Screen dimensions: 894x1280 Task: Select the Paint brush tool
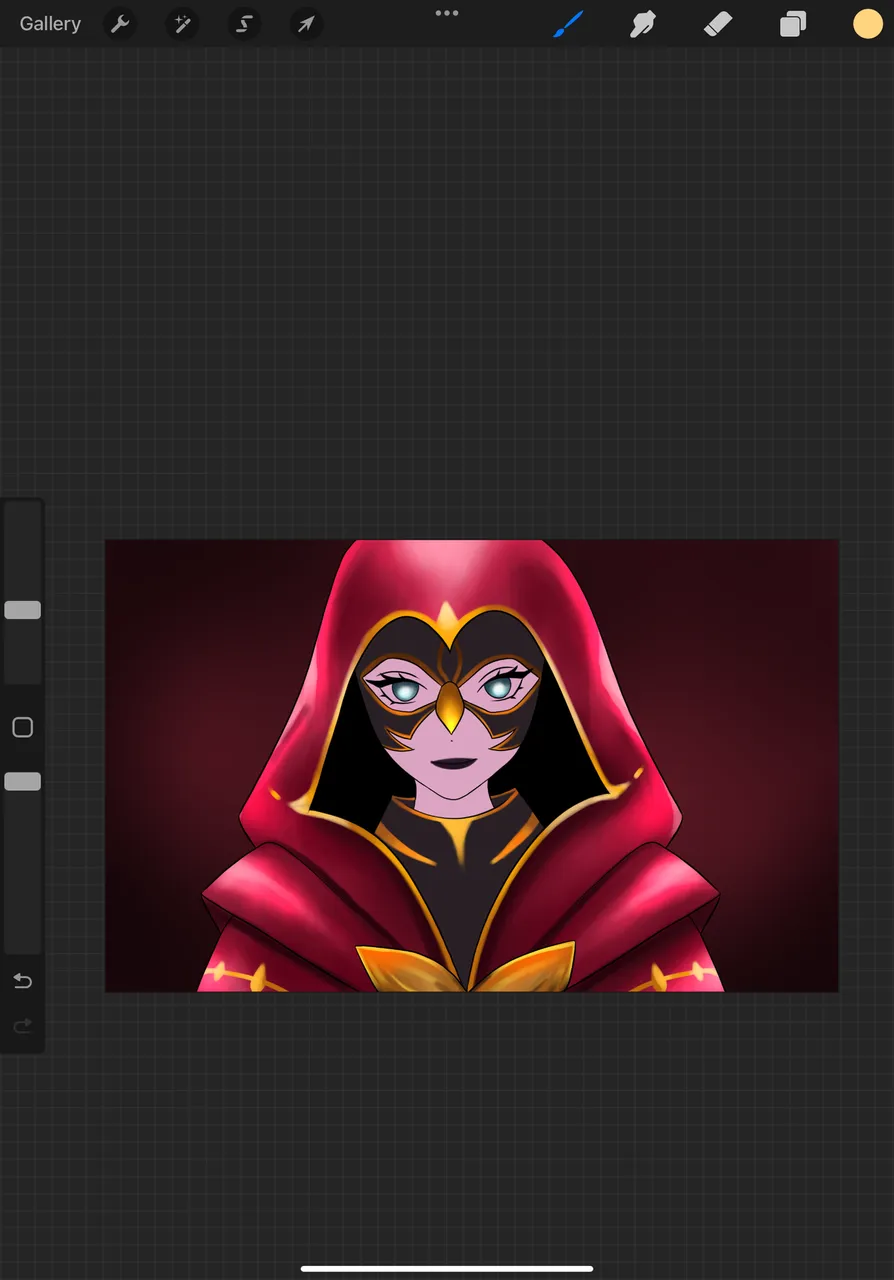[568, 24]
